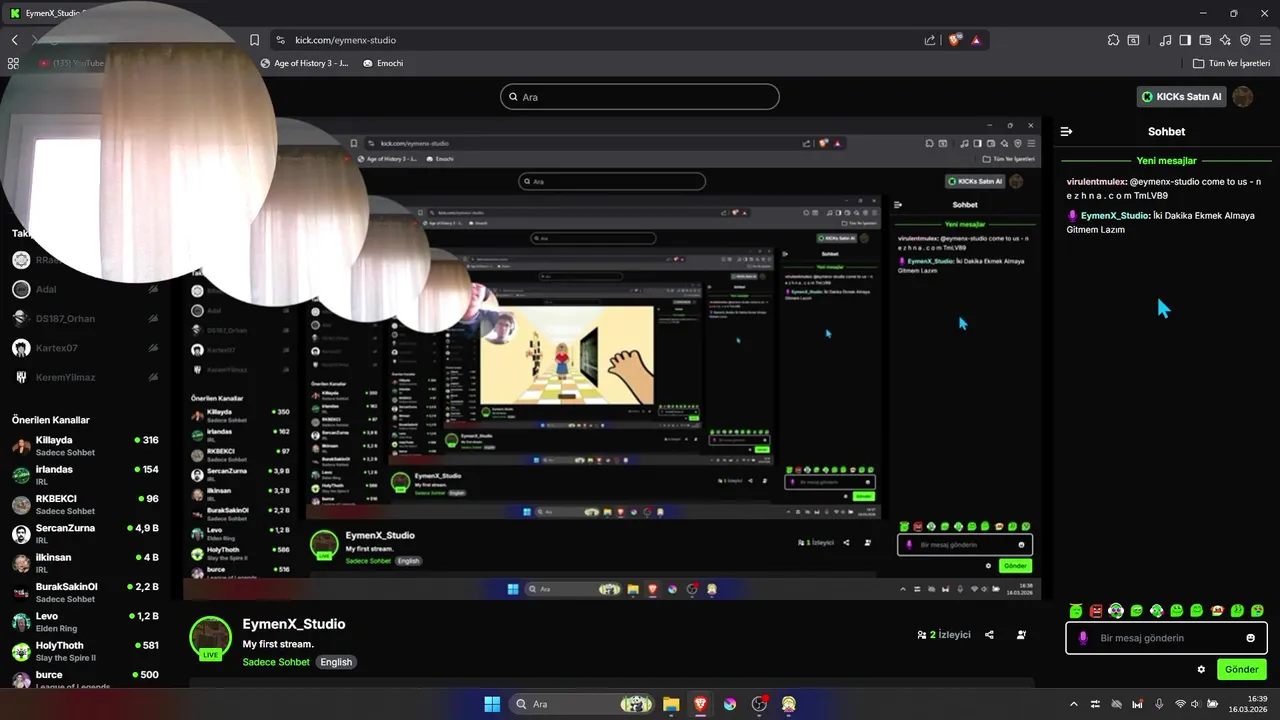
Task: Open SercanZurna recommended channel
Action: [x=85, y=534]
